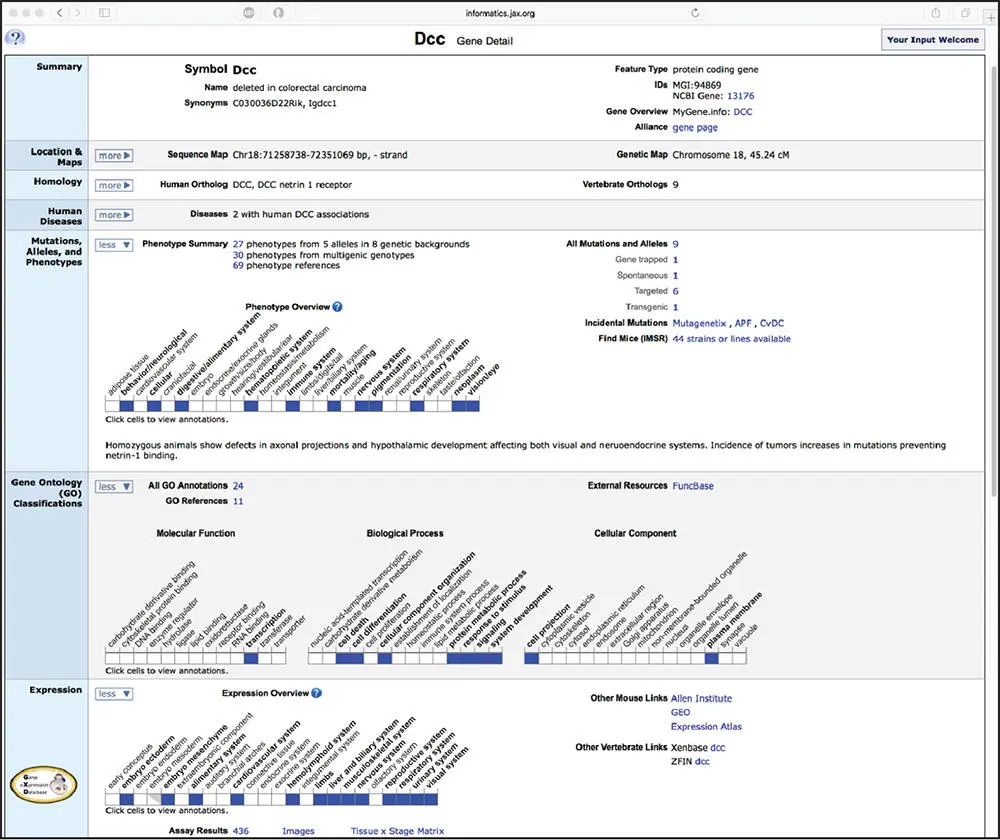
Task: Open Xenbase dcc link
Action: pos(717,748)
